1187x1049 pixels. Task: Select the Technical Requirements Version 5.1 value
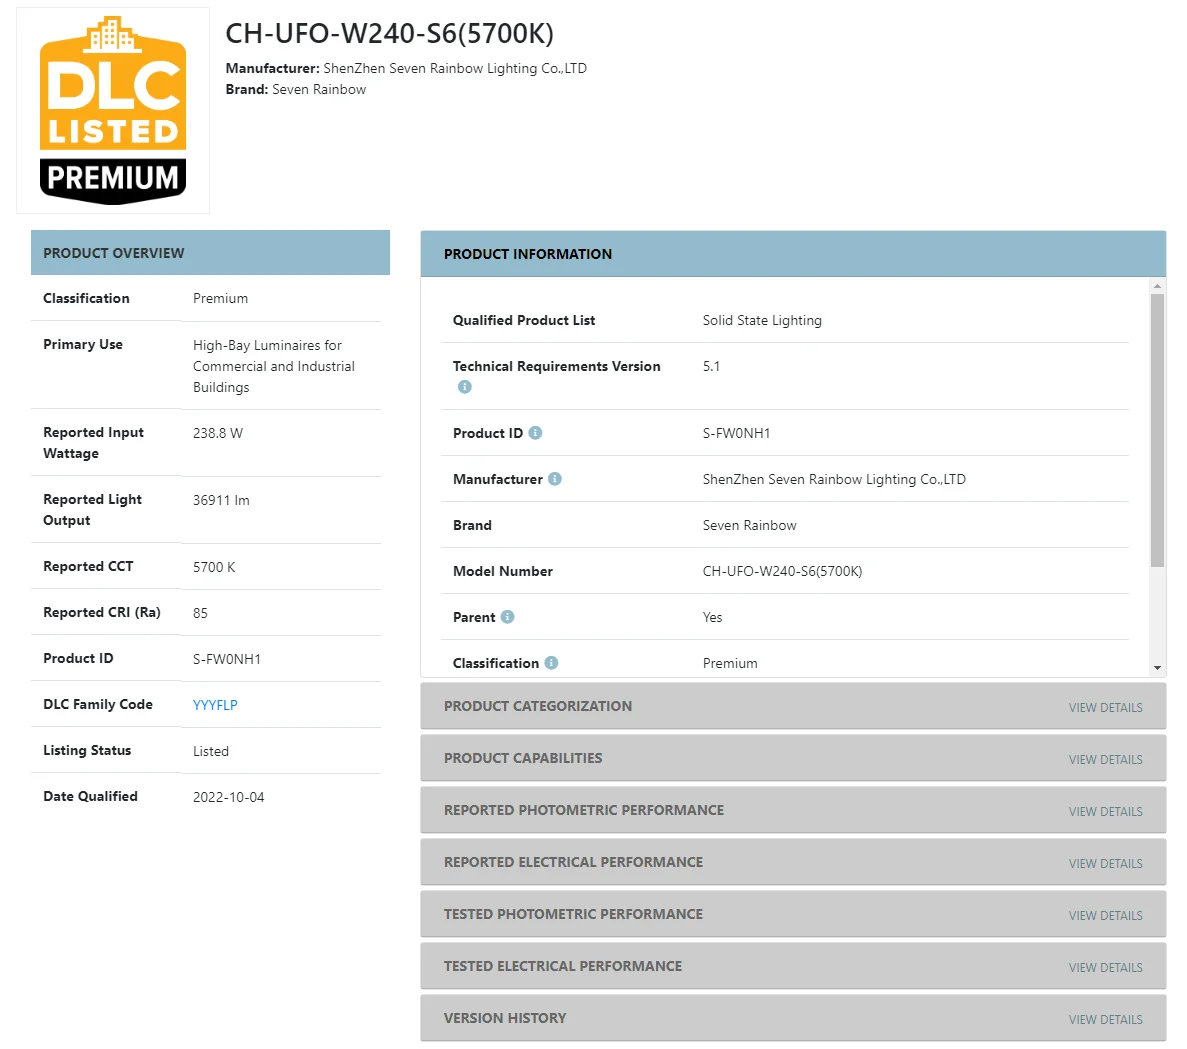(x=711, y=366)
